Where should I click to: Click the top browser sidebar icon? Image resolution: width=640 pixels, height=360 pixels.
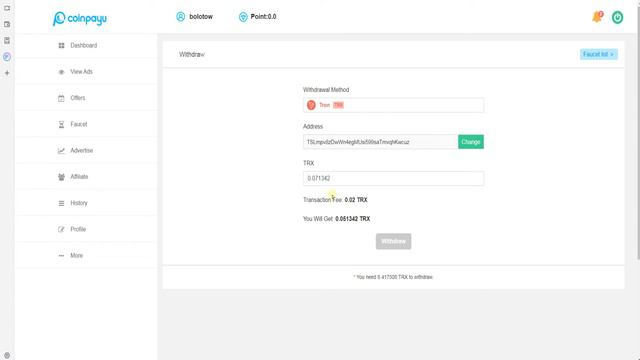pos(7,8)
